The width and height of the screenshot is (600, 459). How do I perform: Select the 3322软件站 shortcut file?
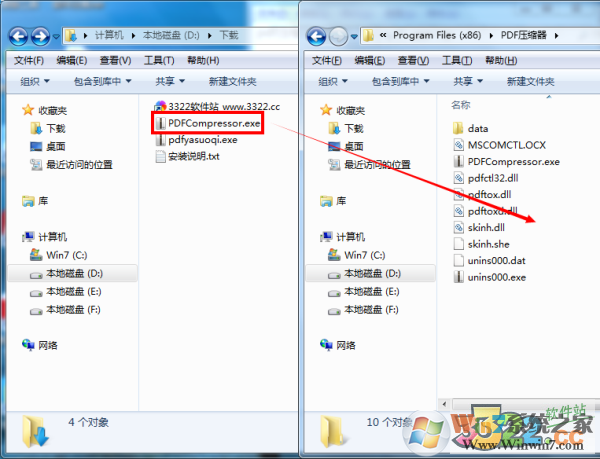coord(217,106)
